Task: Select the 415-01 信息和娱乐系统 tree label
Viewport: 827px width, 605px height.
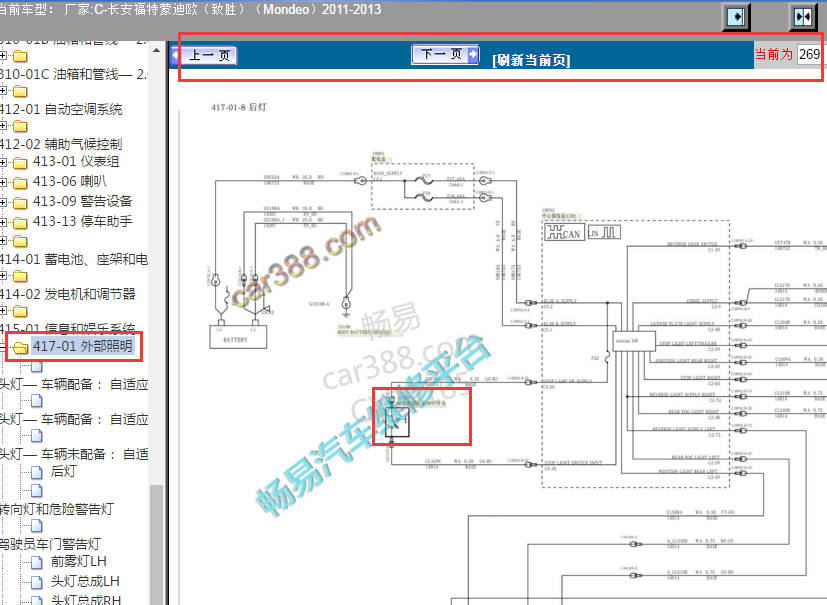Action: tap(68, 329)
